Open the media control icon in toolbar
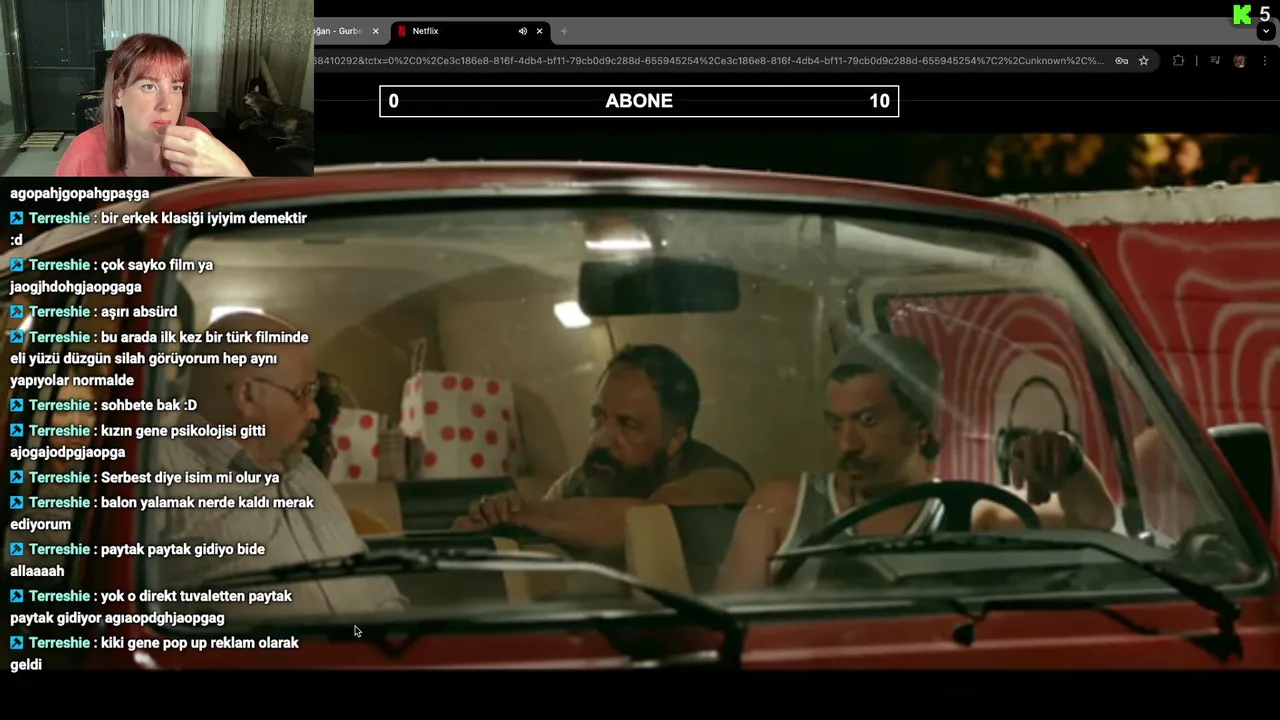Viewport: 1280px width, 720px height. [1215, 61]
